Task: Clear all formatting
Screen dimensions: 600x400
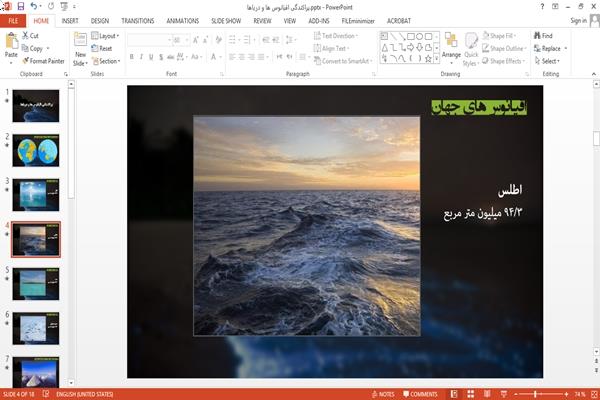Action: tap(218, 40)
